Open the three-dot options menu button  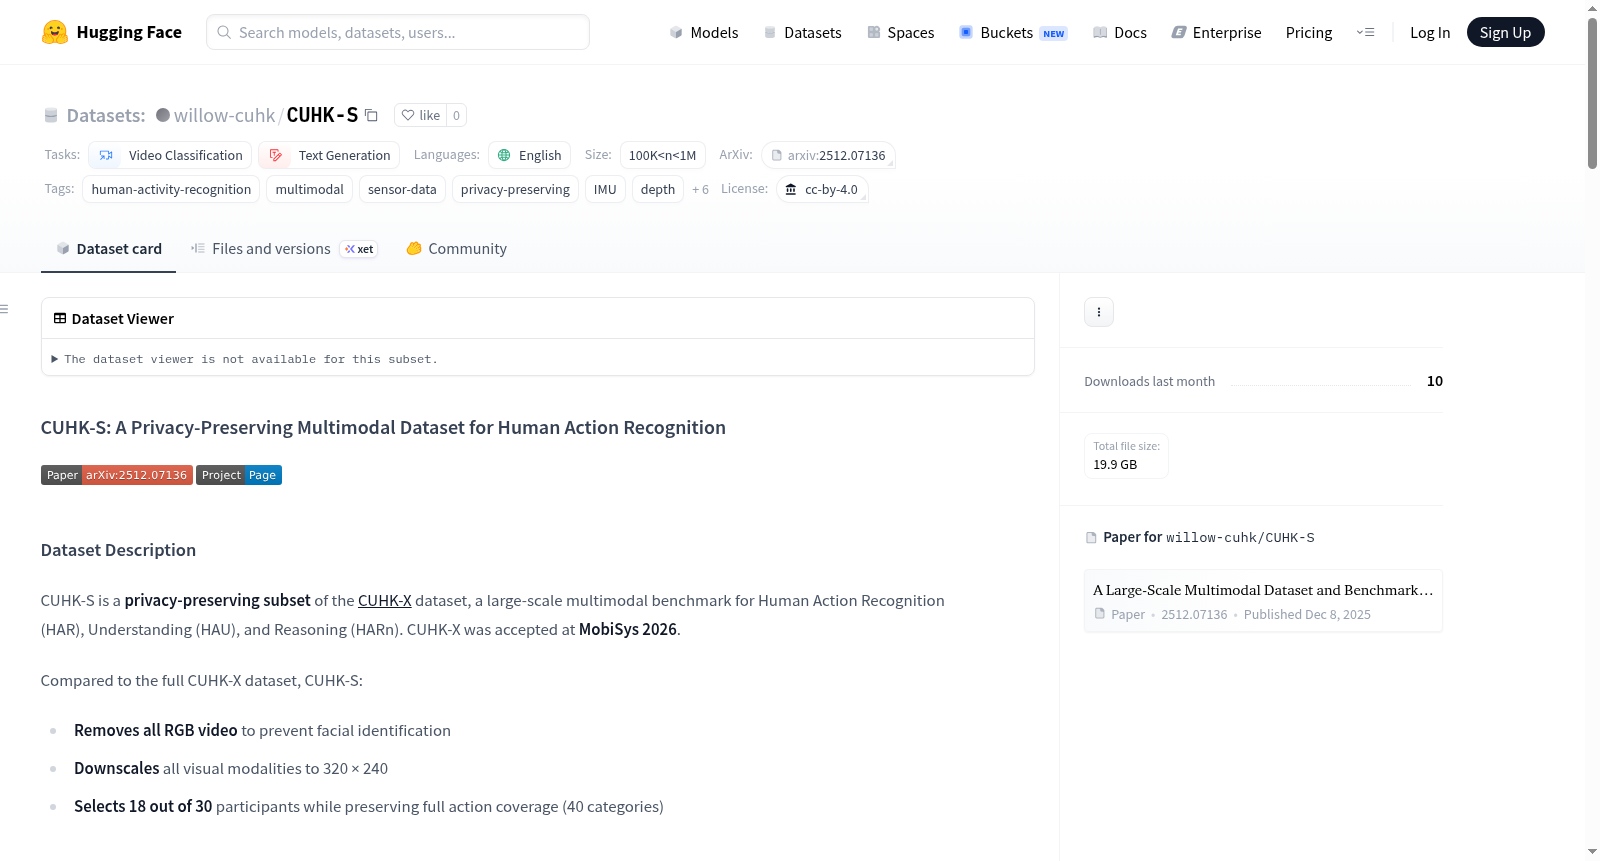[1099, 312]
